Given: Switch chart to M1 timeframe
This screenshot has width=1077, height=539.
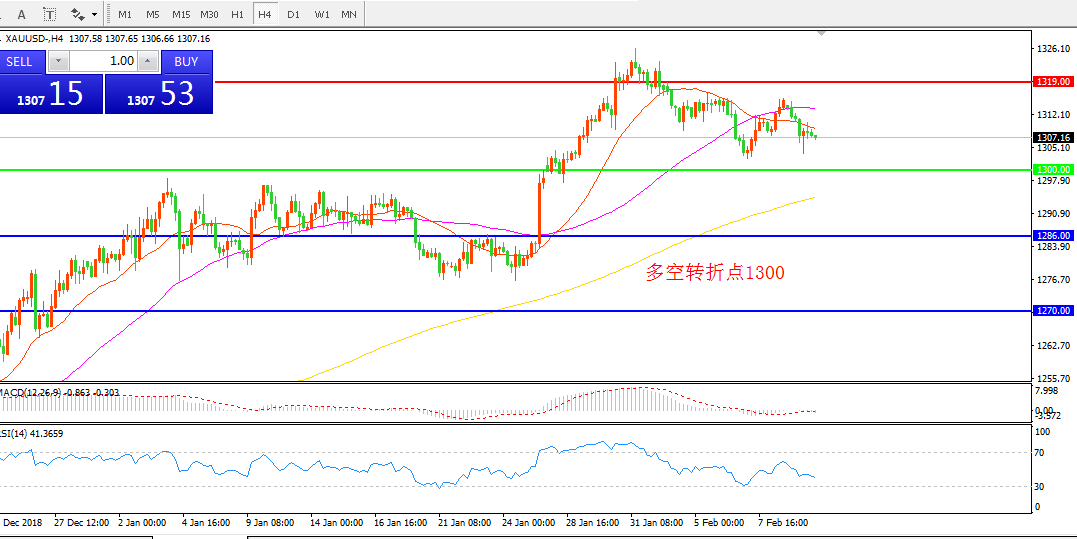Looking at the screenshot, I should coord(124,14).
